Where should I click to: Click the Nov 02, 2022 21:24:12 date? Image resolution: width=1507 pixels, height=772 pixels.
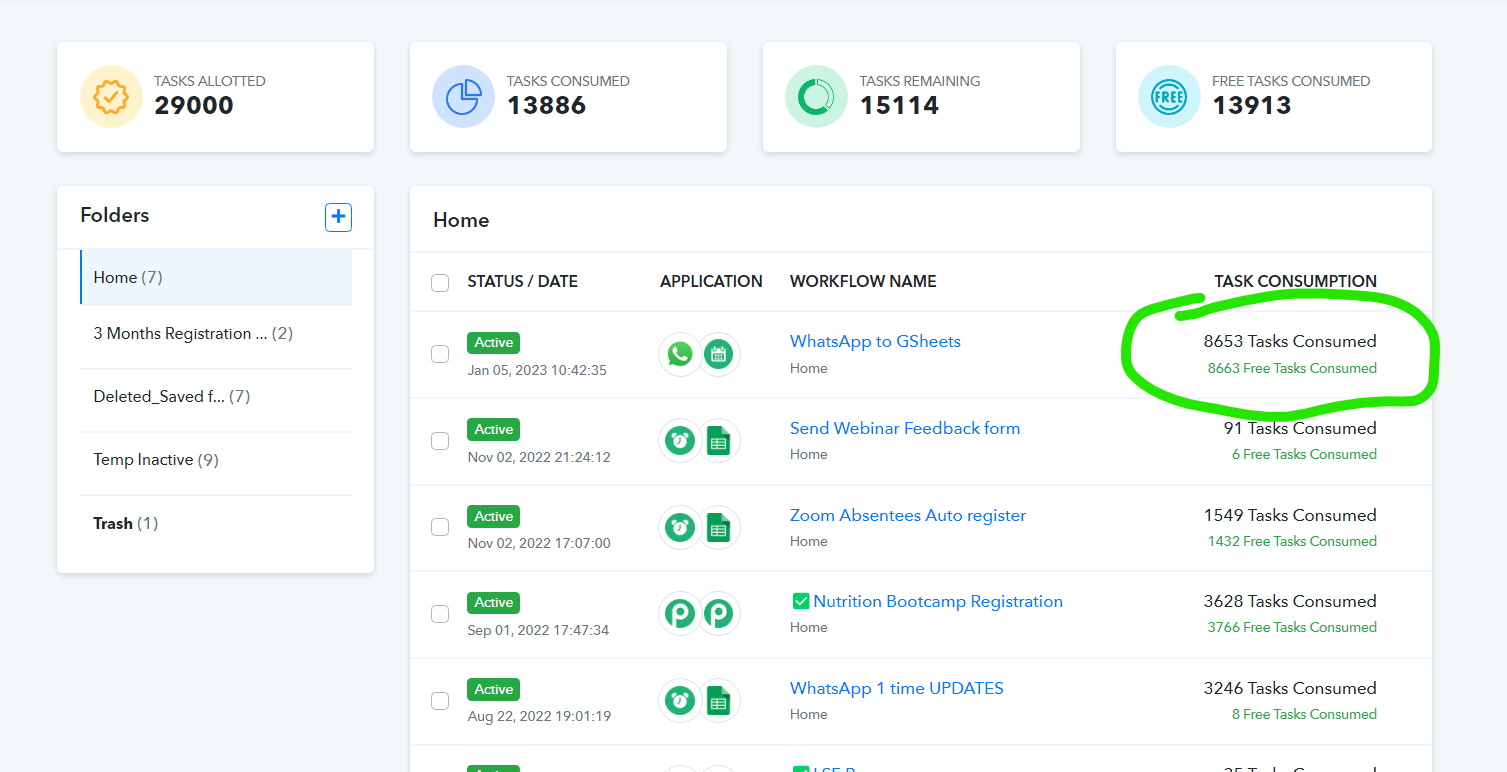pyautogui.click(x=539, y=457)
